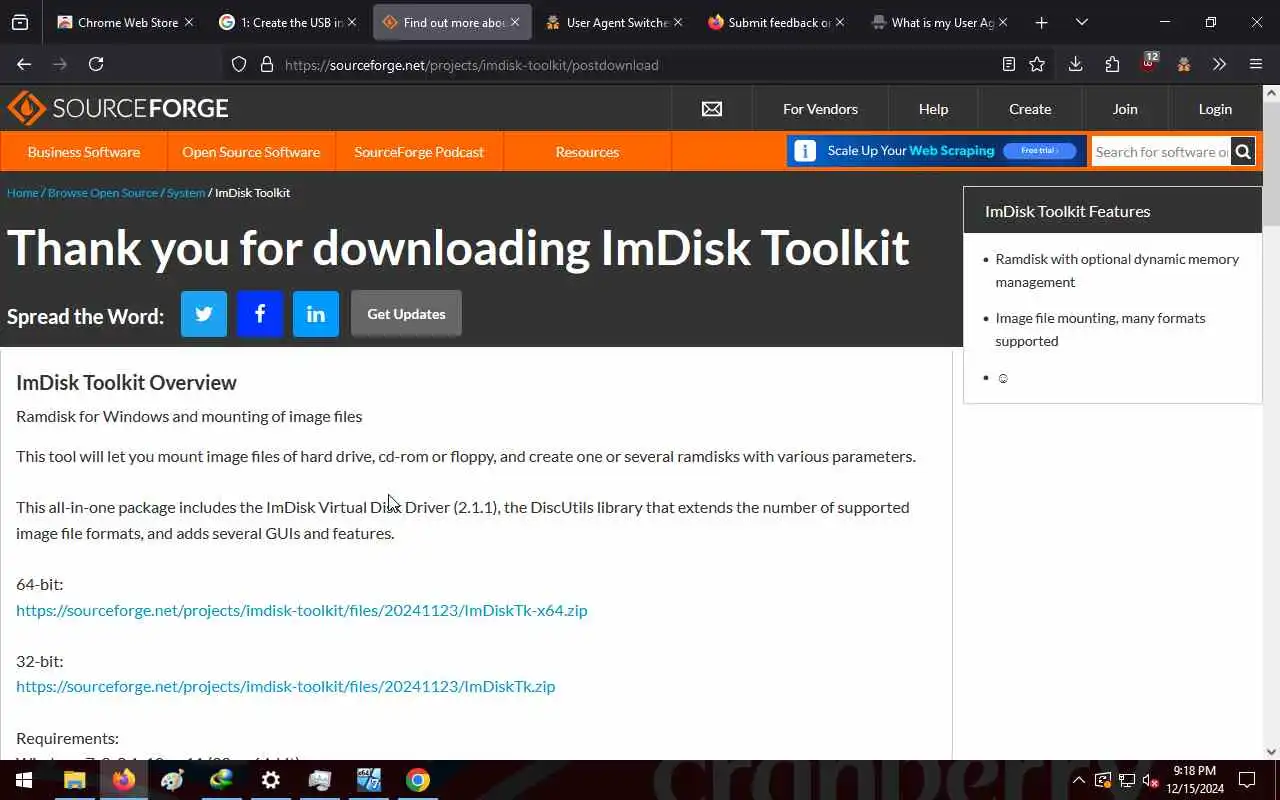Open Chrome from the taskbar
Image resolution: width=1280 pixels, height=800 pixels.
(418, 780)
